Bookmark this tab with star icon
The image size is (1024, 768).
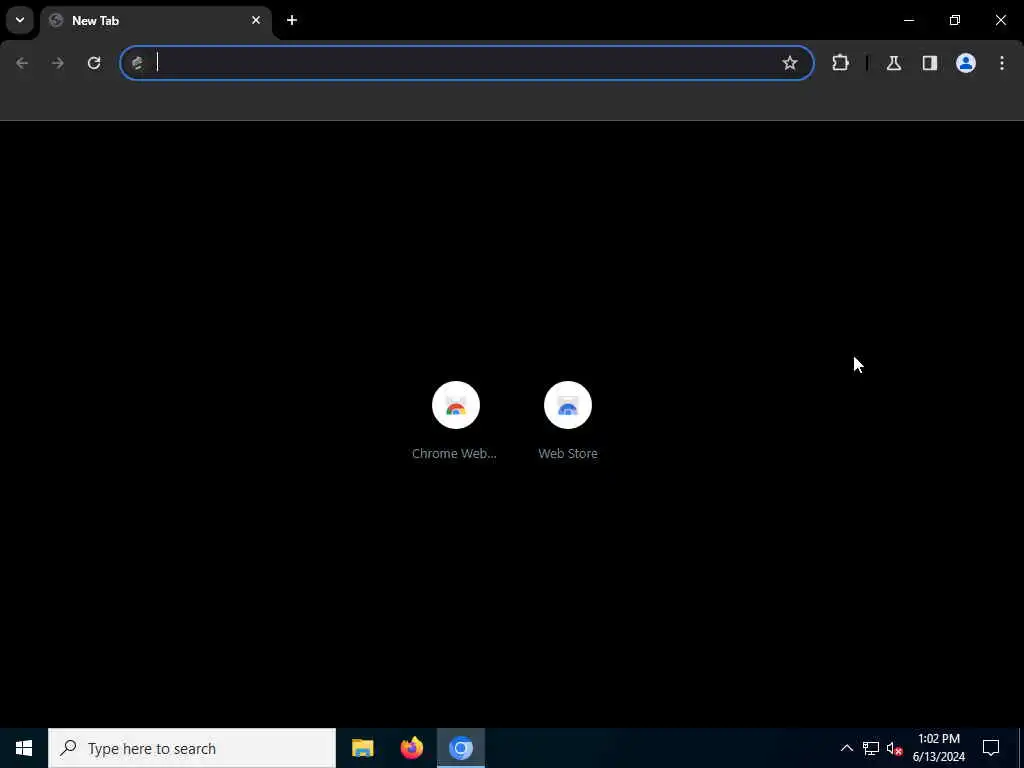[x=790, y=63]
